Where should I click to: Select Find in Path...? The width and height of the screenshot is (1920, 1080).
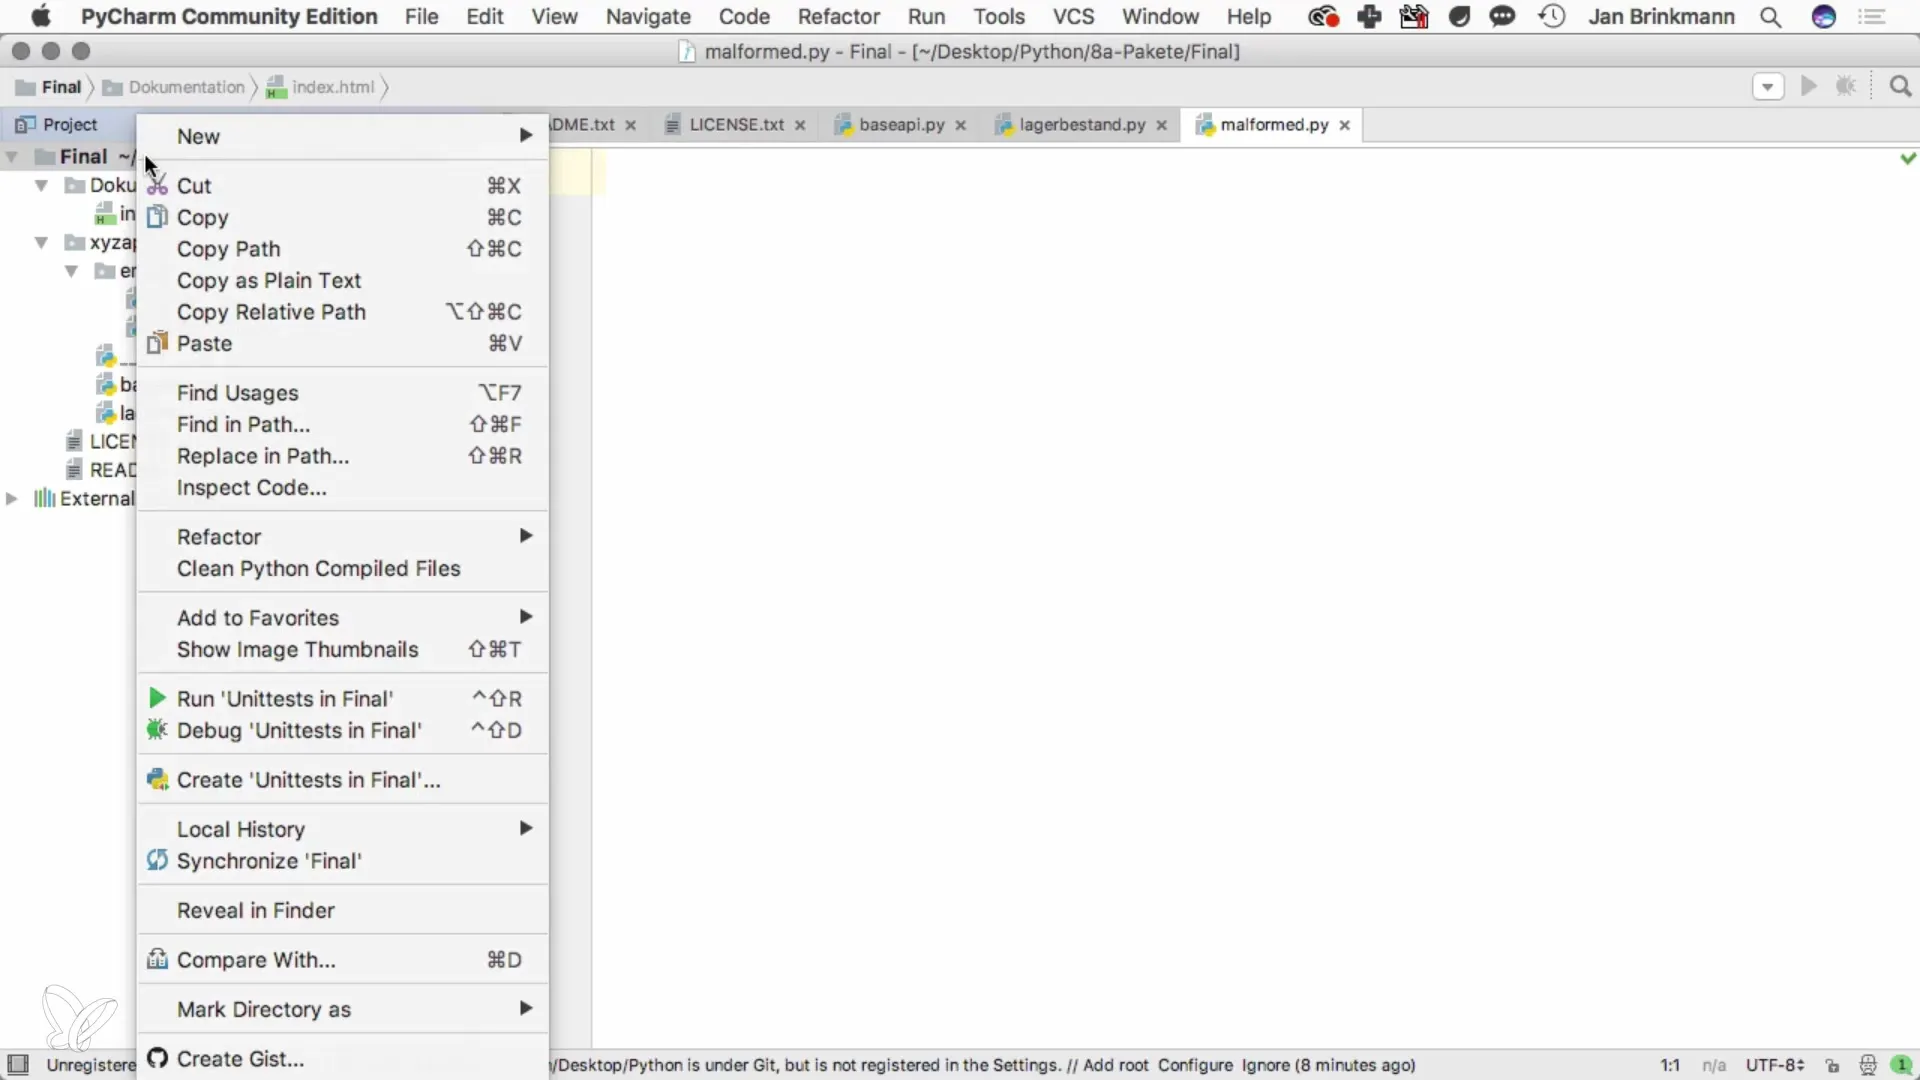(x=343, y=424)
